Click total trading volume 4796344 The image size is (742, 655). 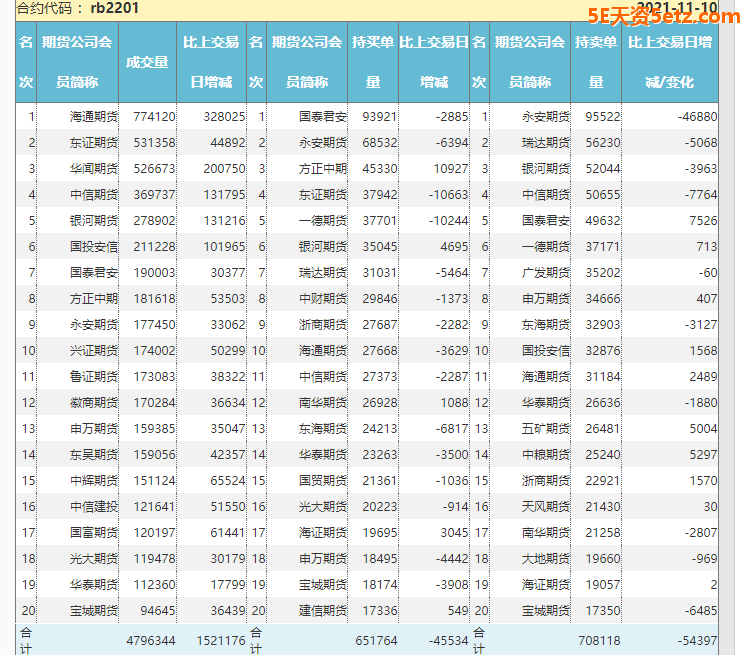(151, 641)
